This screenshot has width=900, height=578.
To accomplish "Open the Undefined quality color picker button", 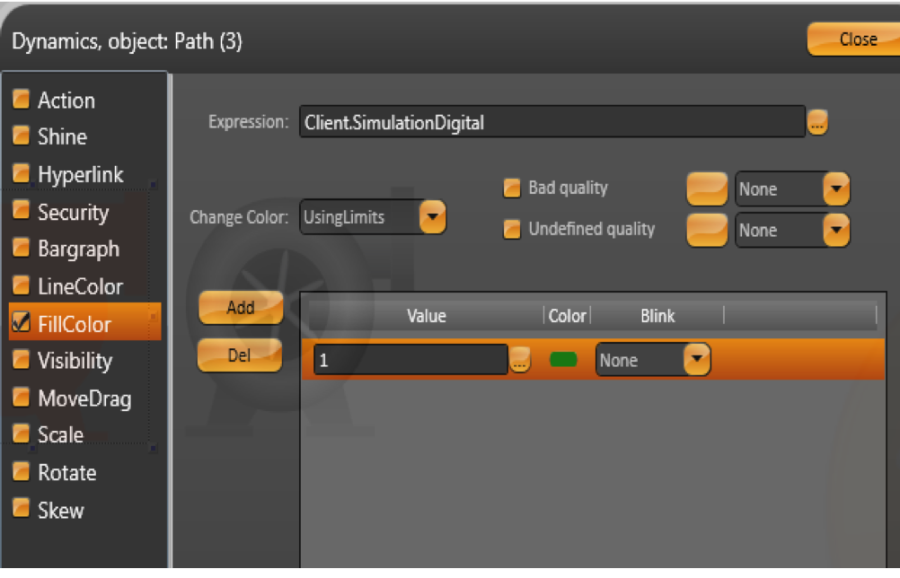I will [707, 230].
